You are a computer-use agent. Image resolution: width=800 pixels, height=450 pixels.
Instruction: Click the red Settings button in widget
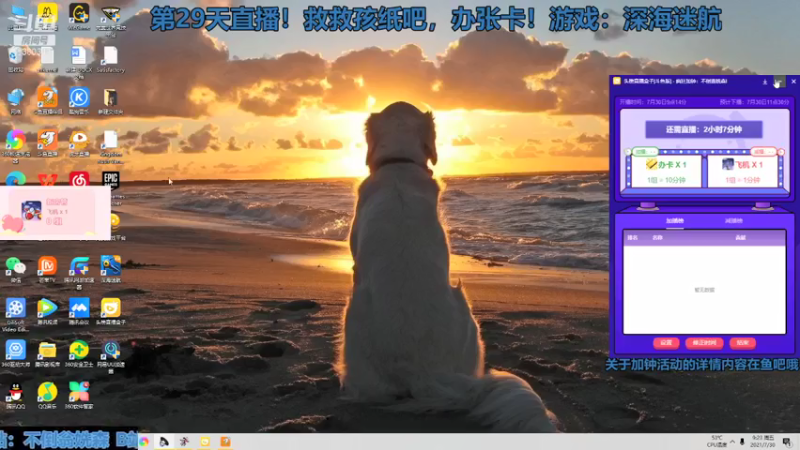[666, 343]
